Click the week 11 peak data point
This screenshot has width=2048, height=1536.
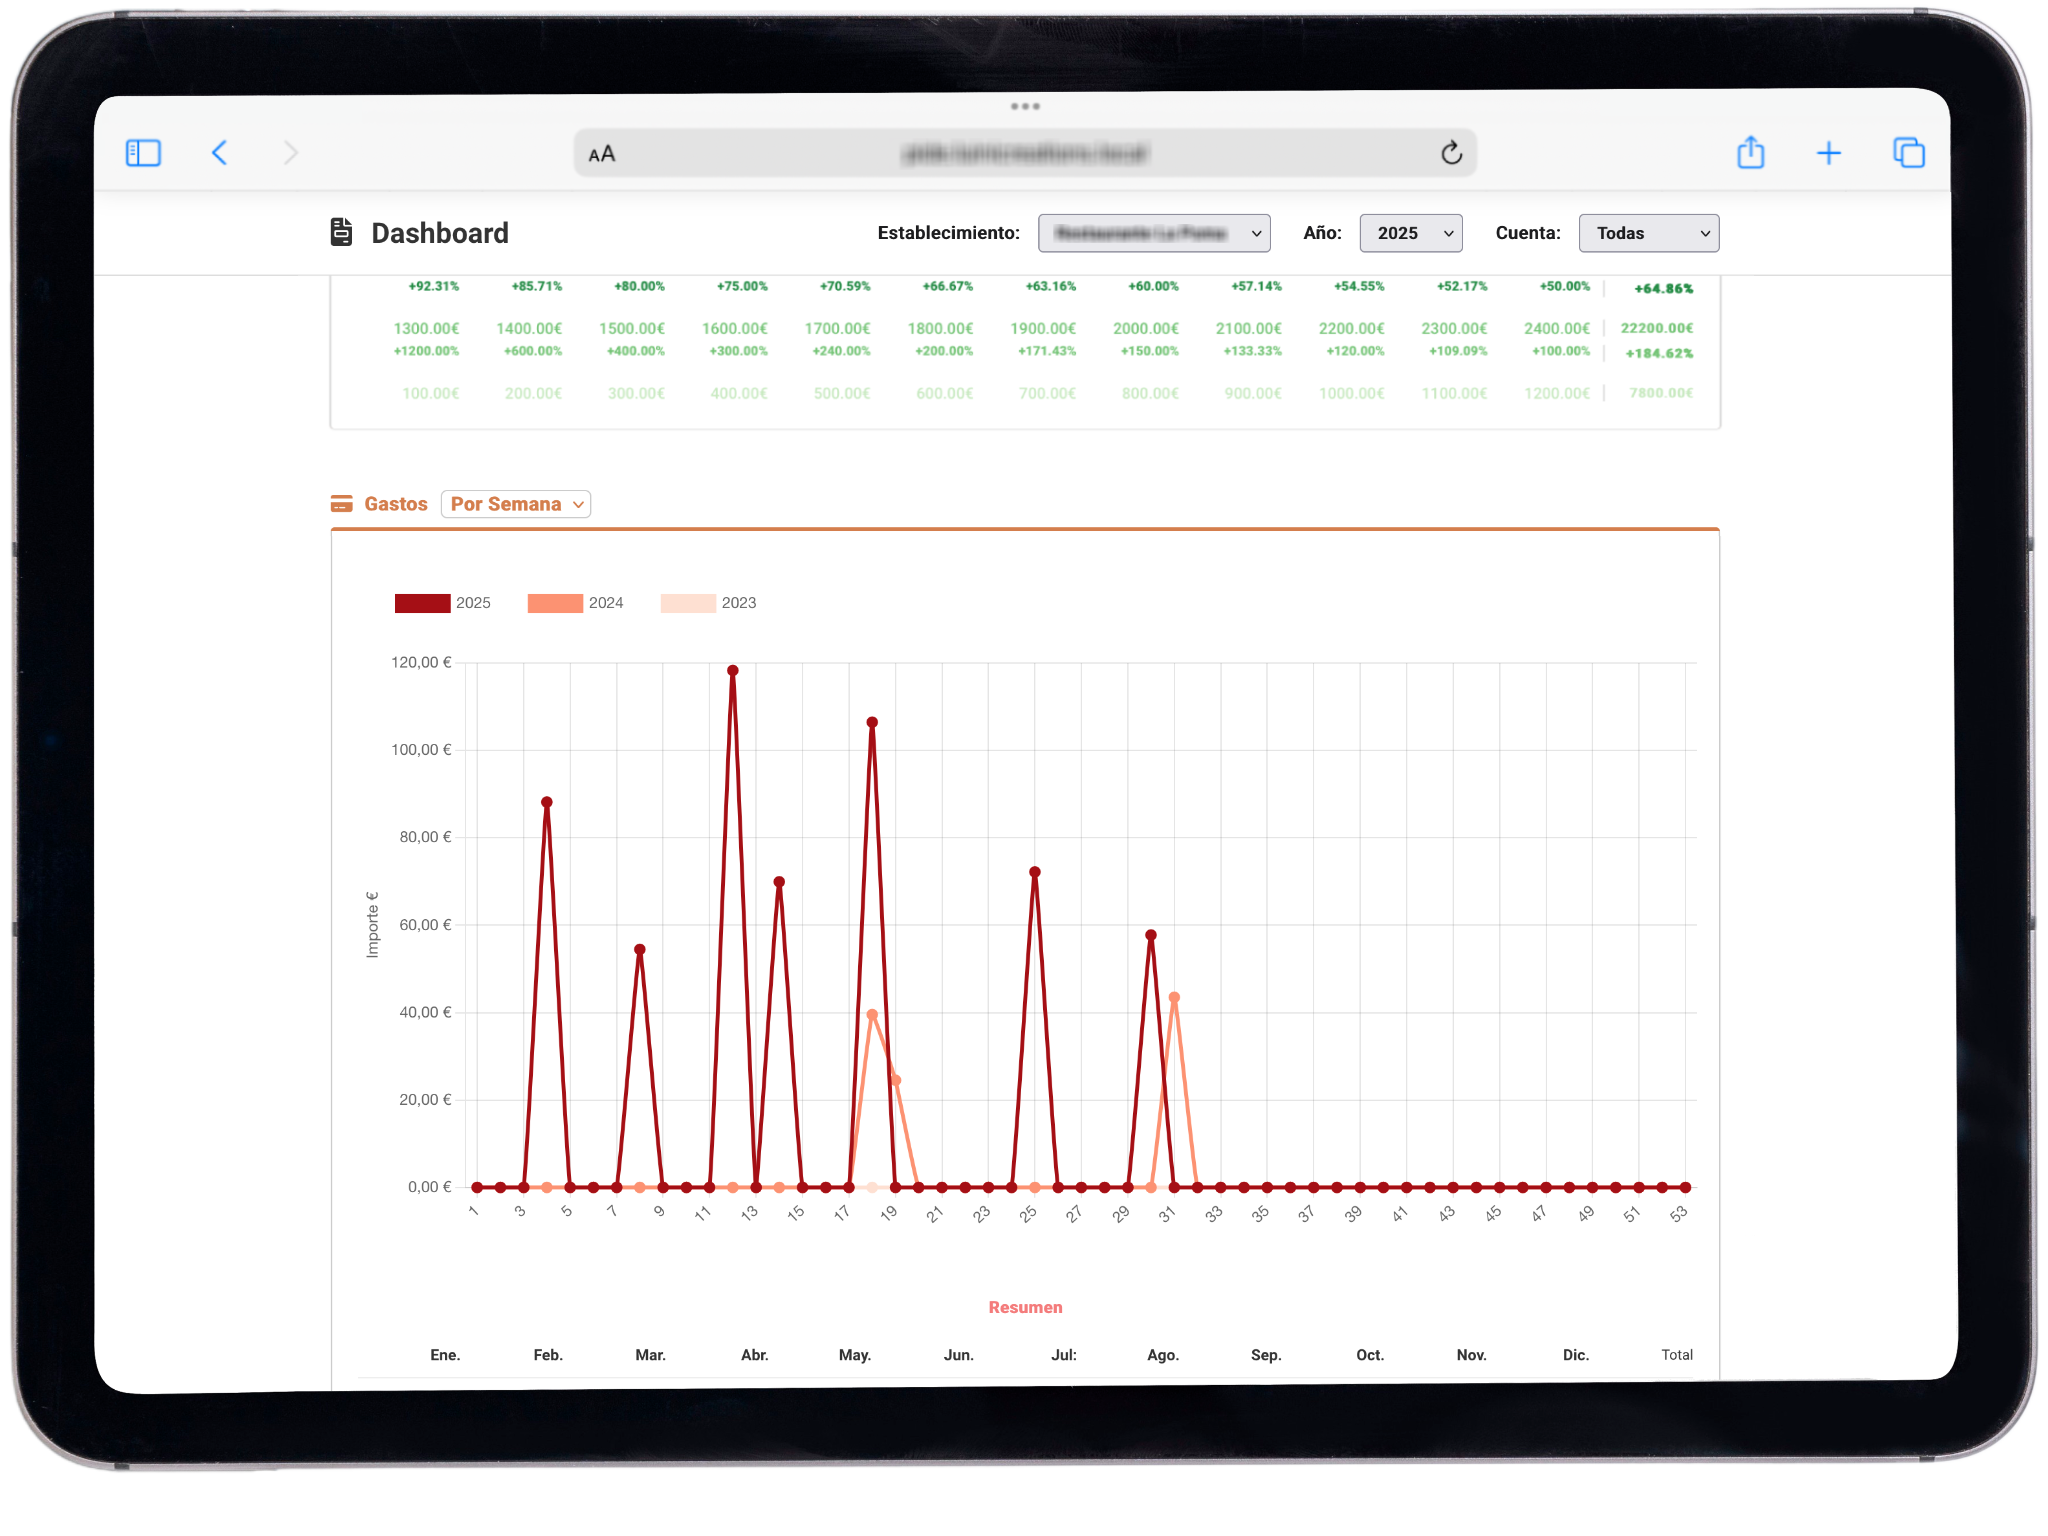pyautogui.click(x=733, y=671)
